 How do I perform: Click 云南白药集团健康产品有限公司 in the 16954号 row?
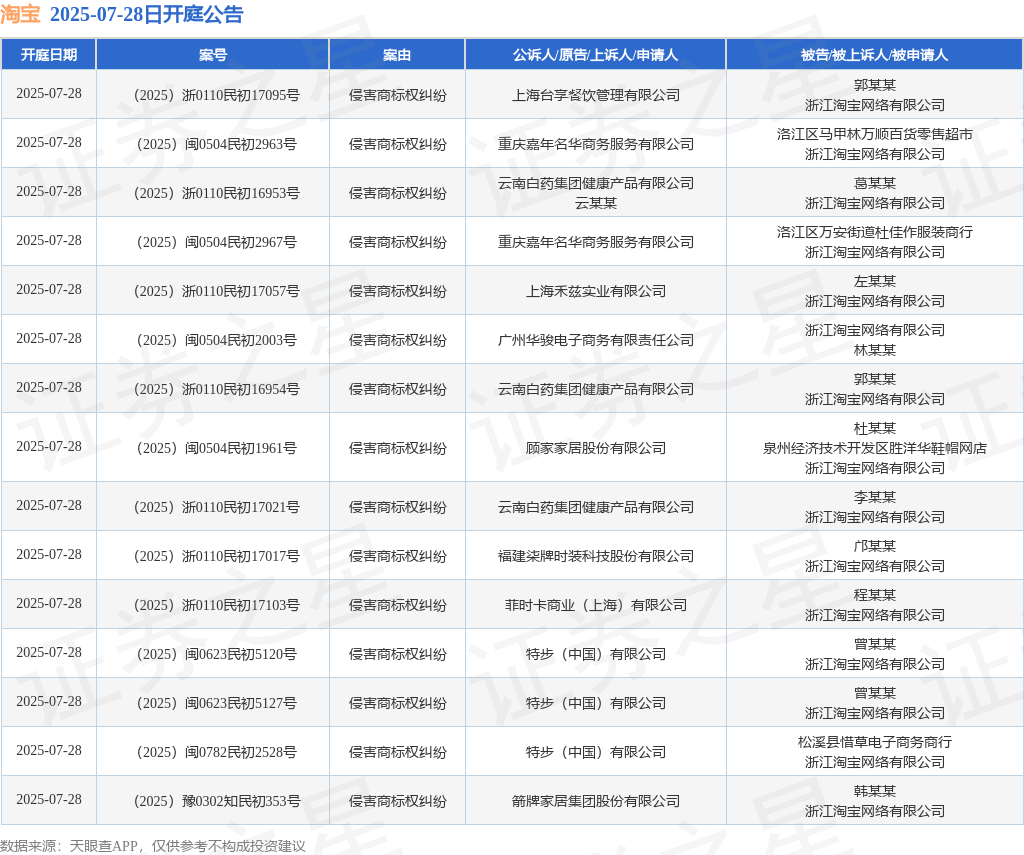596,389
